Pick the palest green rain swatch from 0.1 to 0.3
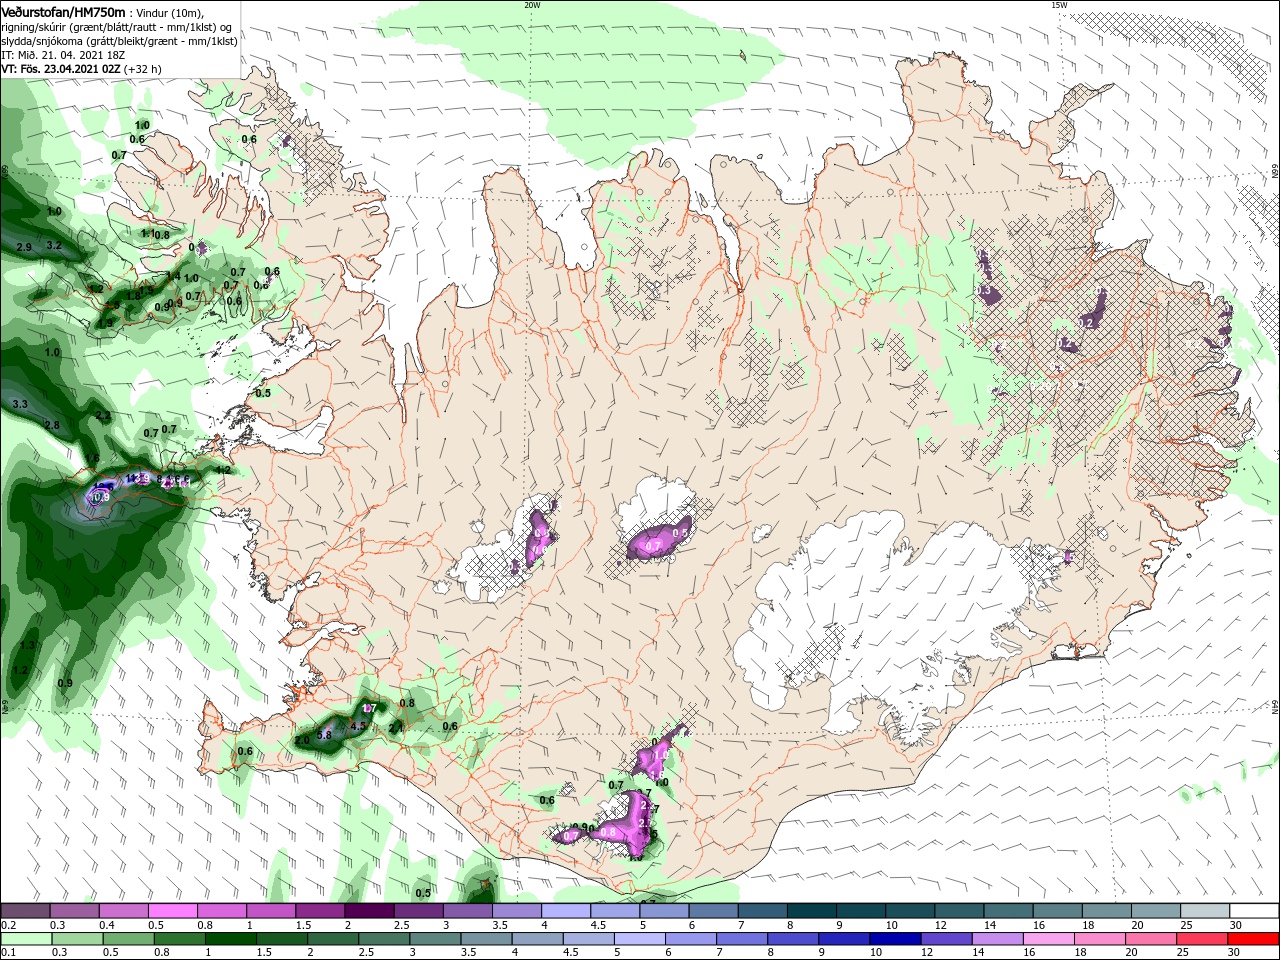The height and width of the screenshot is (960, 1280). coord(25,939)
